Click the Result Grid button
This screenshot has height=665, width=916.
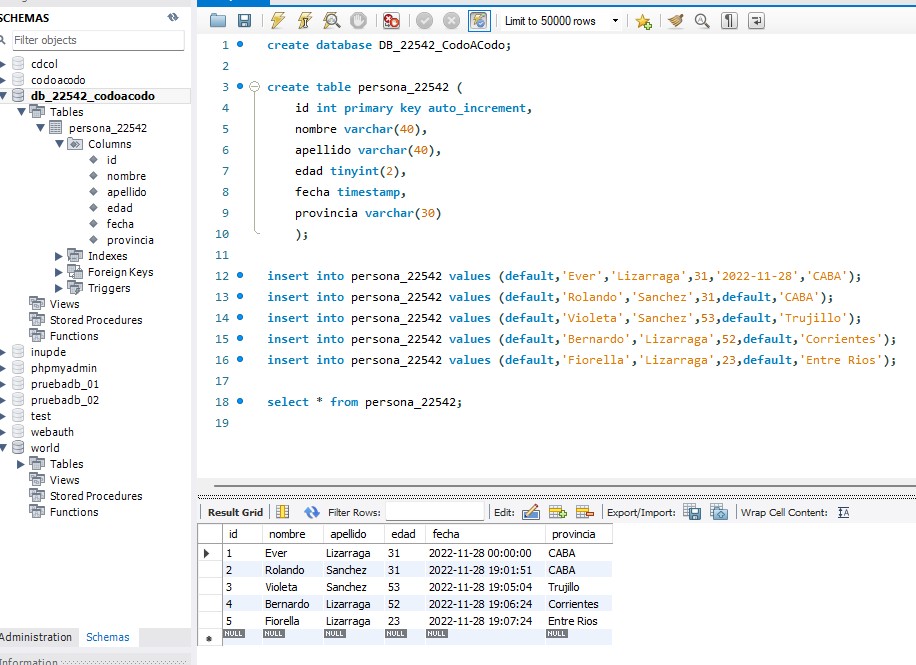click(x=235, y=512)
